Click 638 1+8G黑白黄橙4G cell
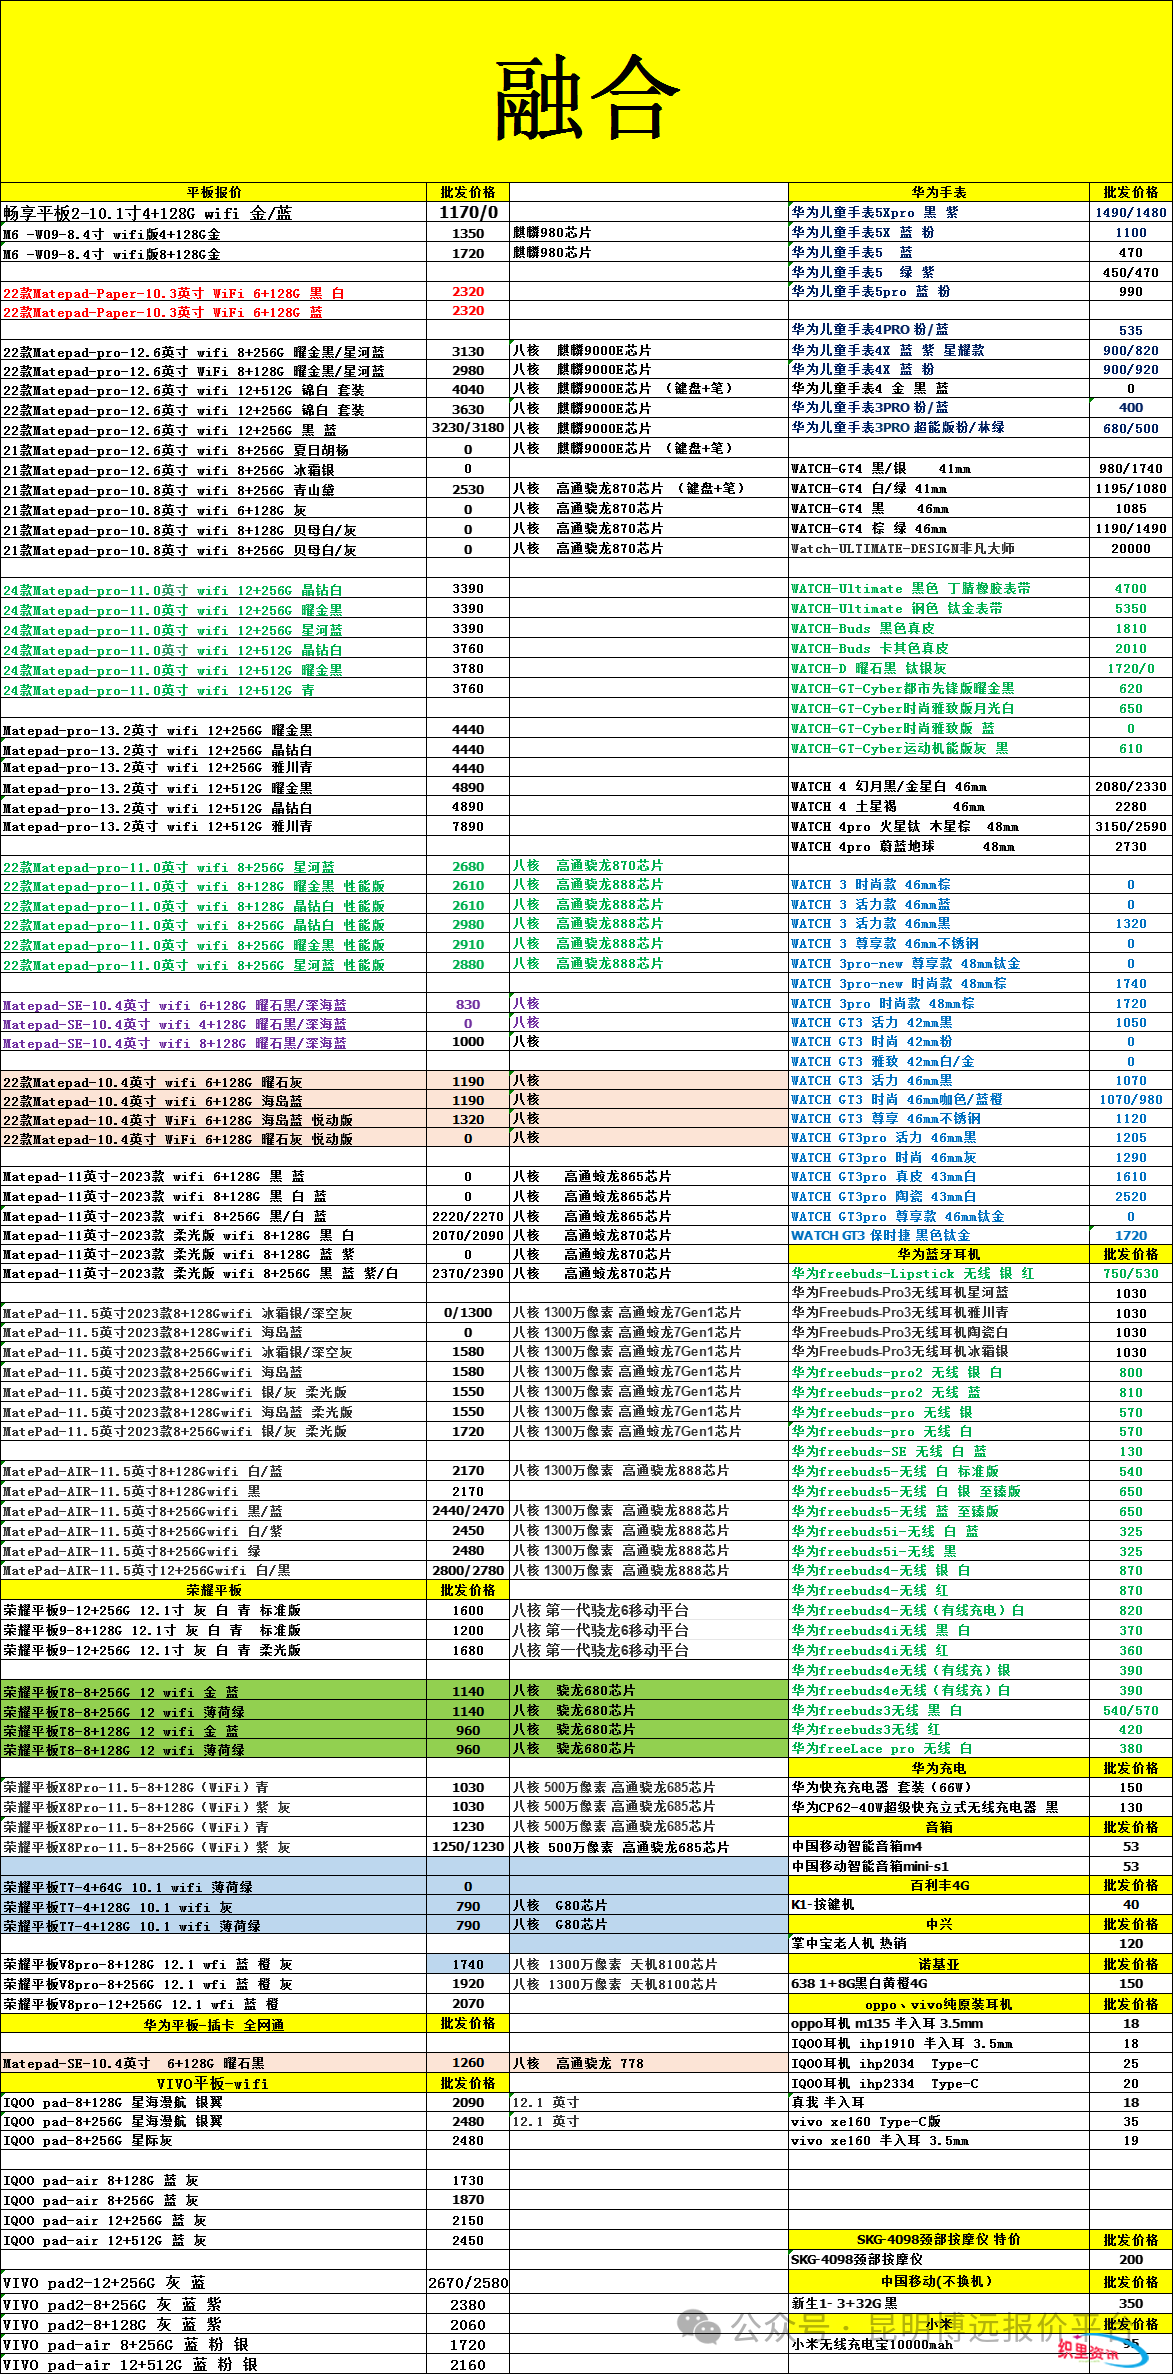Viewport: 1173px width, 2374px height. tap(939, 1983)
